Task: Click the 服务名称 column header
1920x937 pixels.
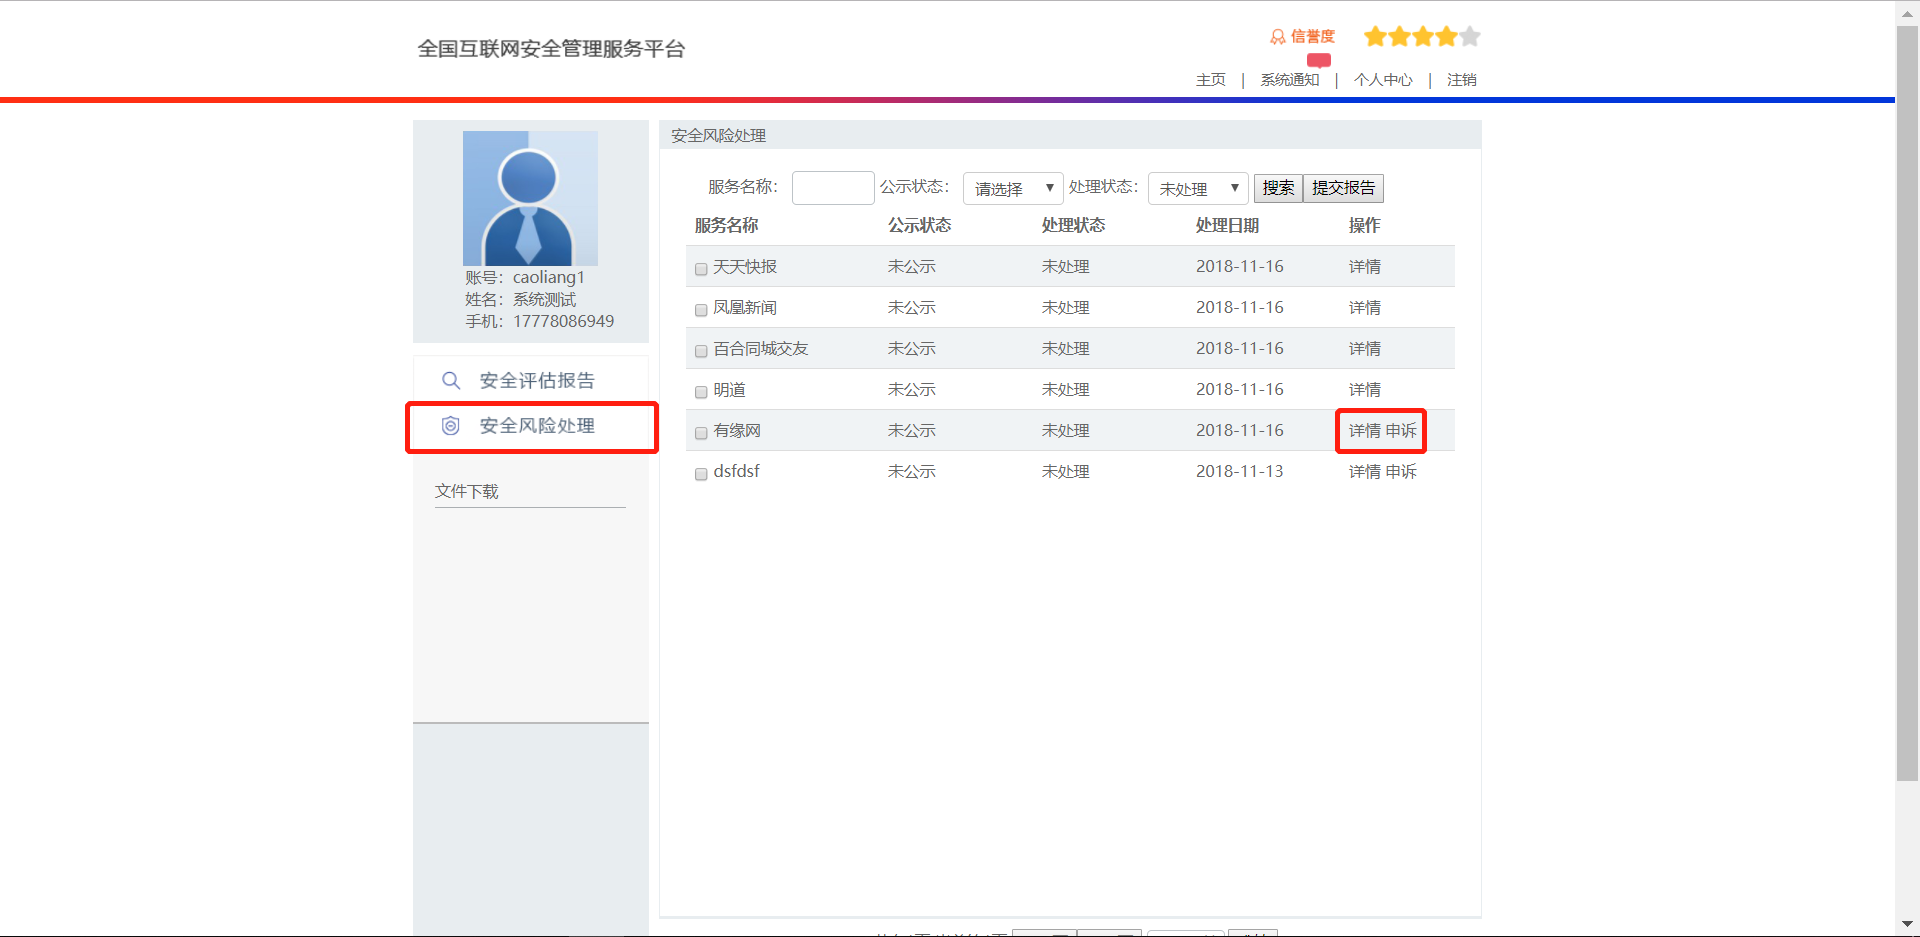Action: [x=727, y=226]
